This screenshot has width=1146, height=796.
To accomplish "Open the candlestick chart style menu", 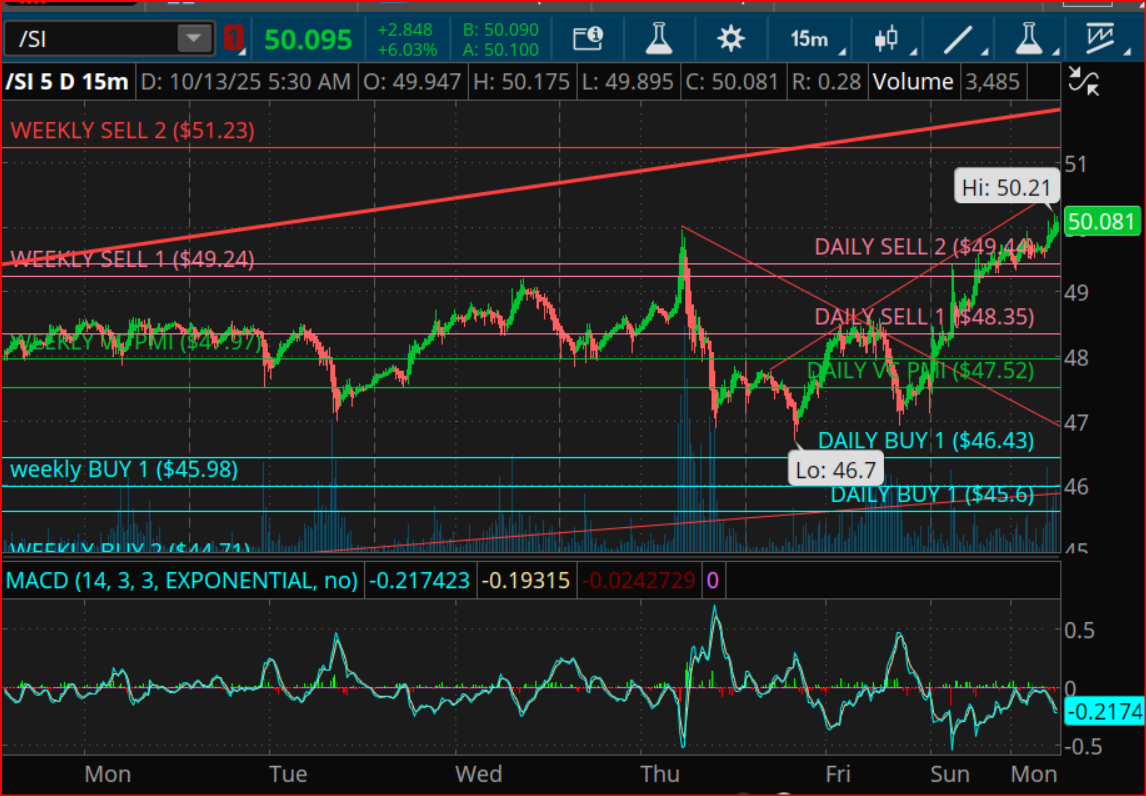I will point(886,39).
